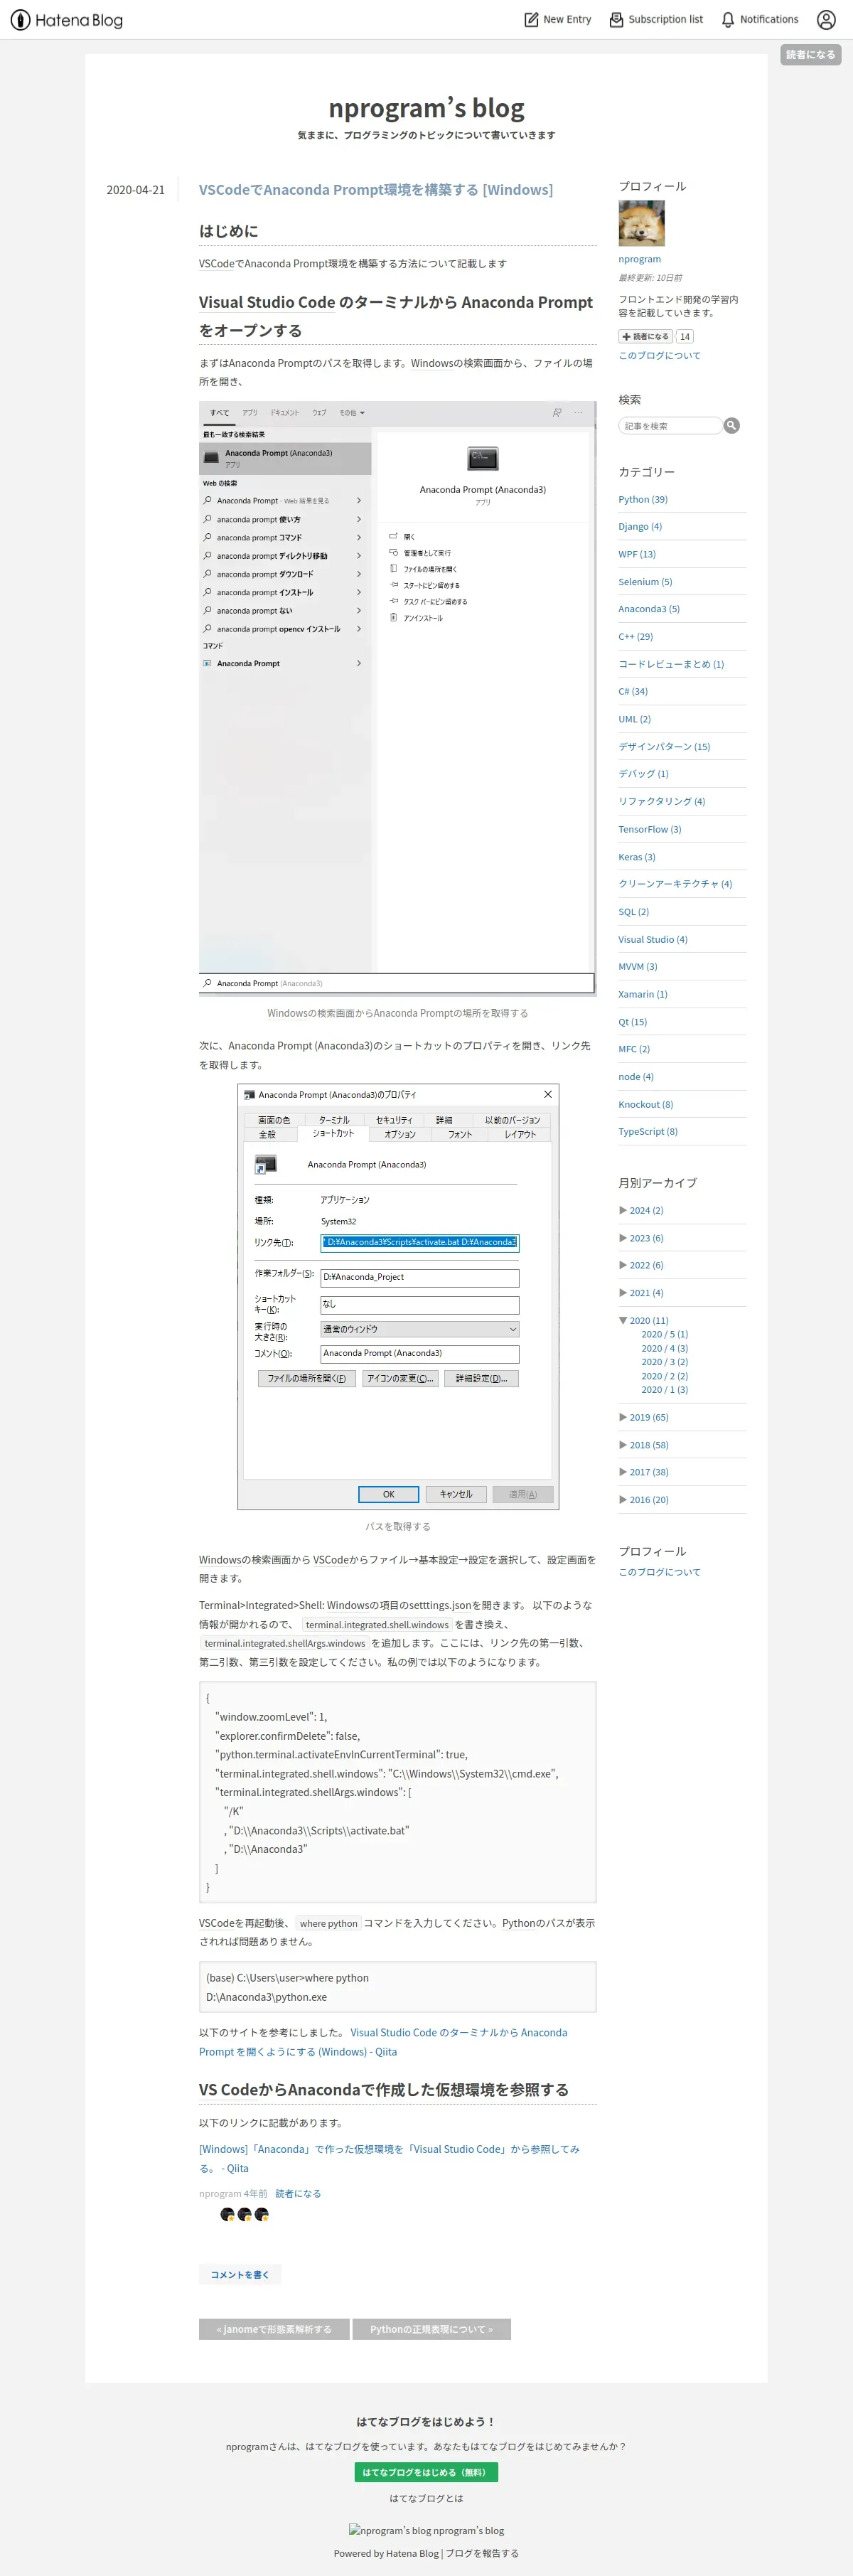Open the article title VSCodeでAnaconda Prompt環境を構築する
The height and width of the screenshot is (2576, 853).
click(x=376, y=190)
